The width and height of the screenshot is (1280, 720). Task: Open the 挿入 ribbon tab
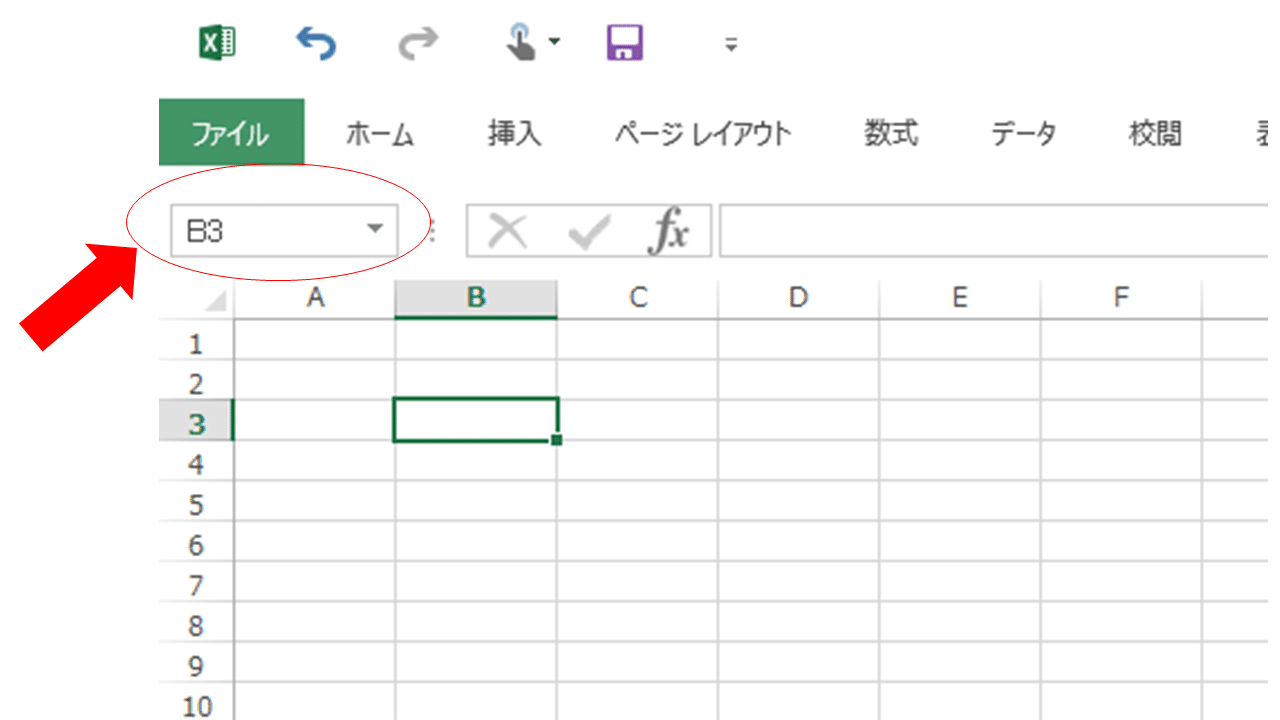[x=514, y=133]
